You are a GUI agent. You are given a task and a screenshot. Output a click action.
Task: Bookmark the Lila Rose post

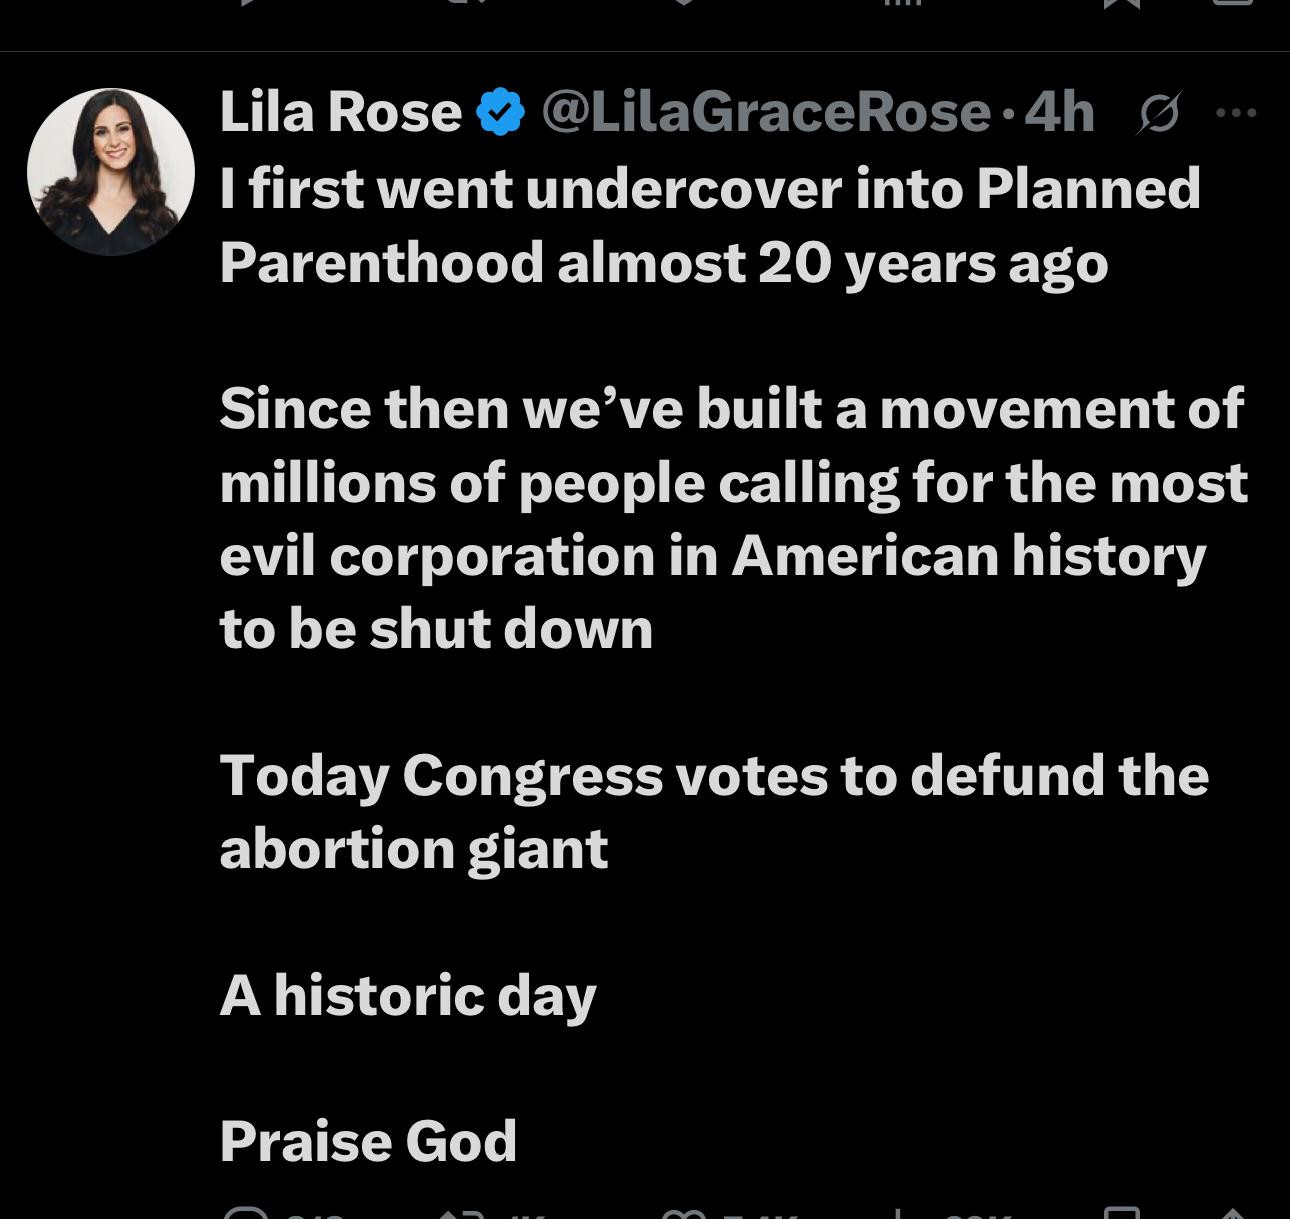pos(1121,1214)
